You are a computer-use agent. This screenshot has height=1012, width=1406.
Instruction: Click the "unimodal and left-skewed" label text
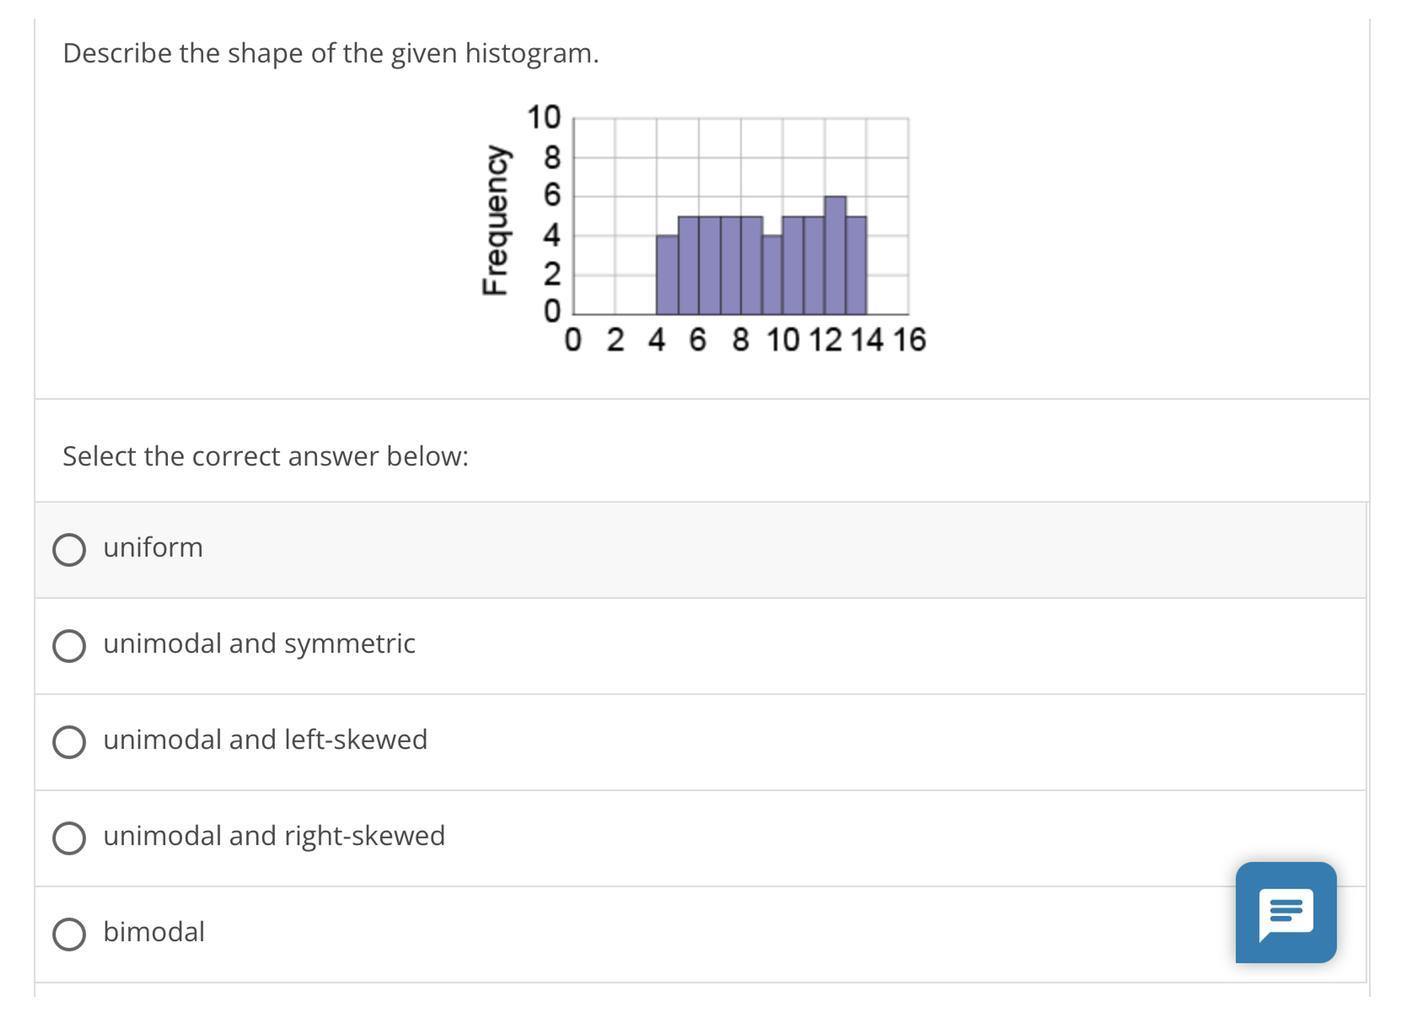pos(265,739)
